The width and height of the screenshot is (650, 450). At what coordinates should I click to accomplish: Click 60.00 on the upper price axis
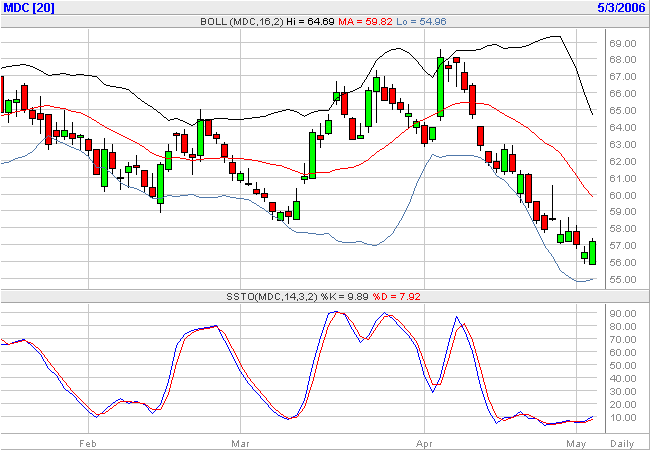(x=623, y=195)
